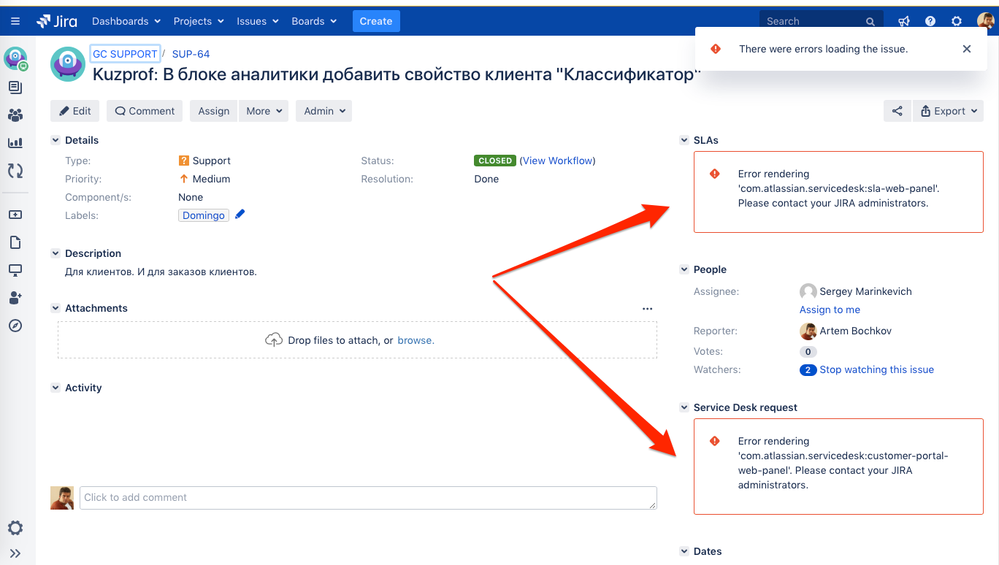The image size is (999, 565).
Task: Click the share issue icon
Action: (897, 111)
